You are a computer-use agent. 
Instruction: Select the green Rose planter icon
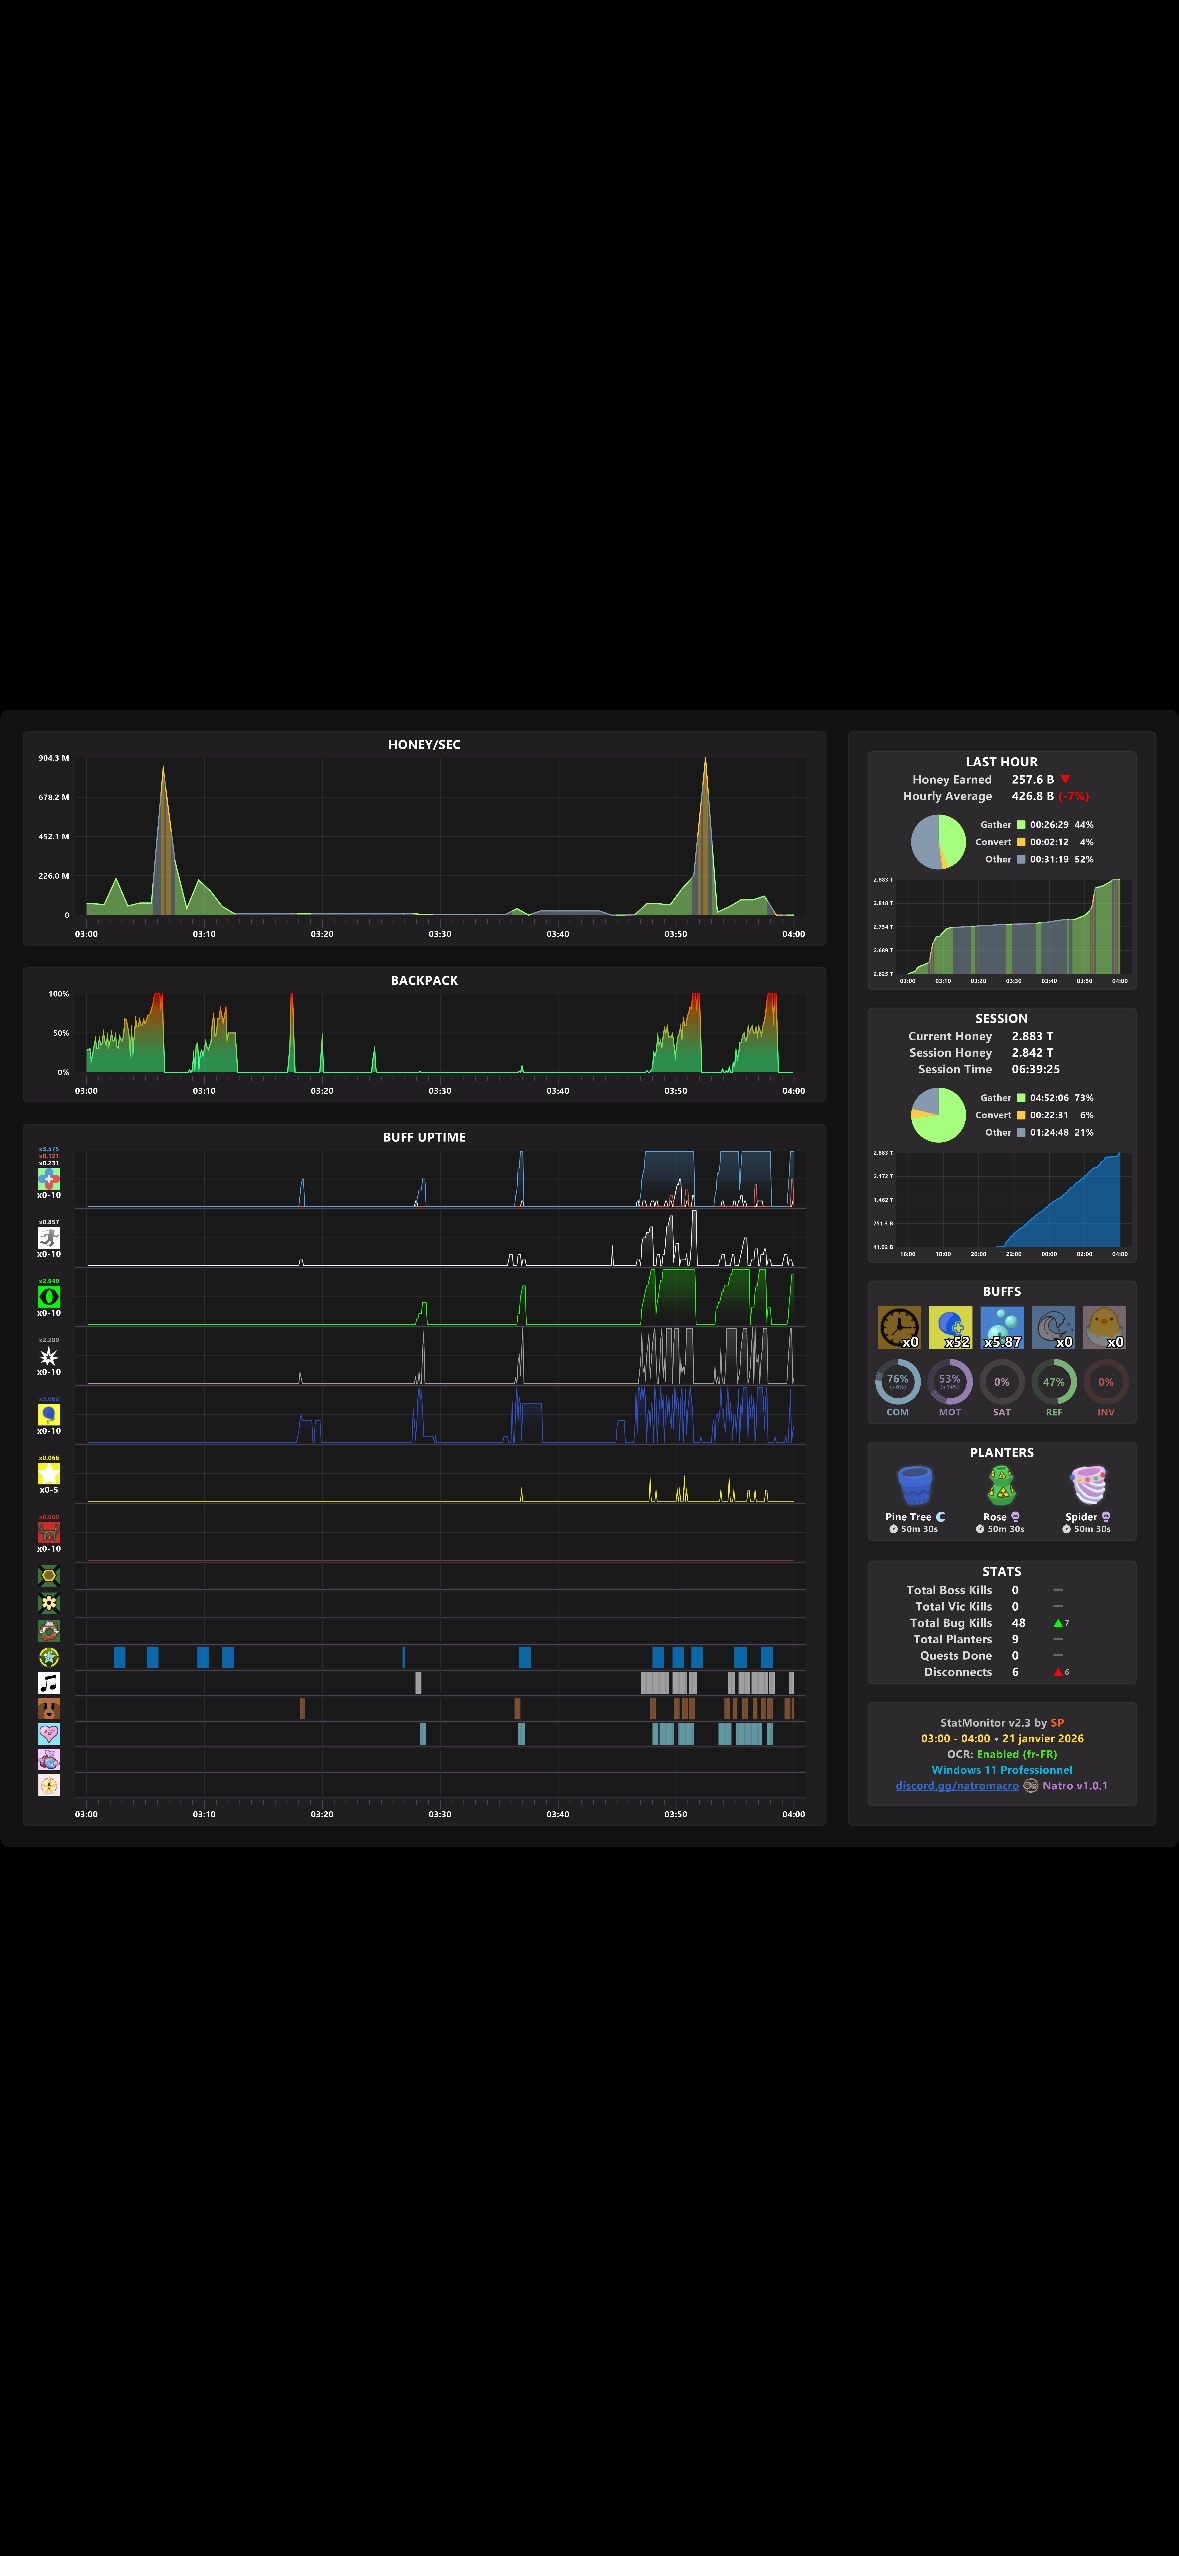pyautogui.click(x=1001, y=1486)
